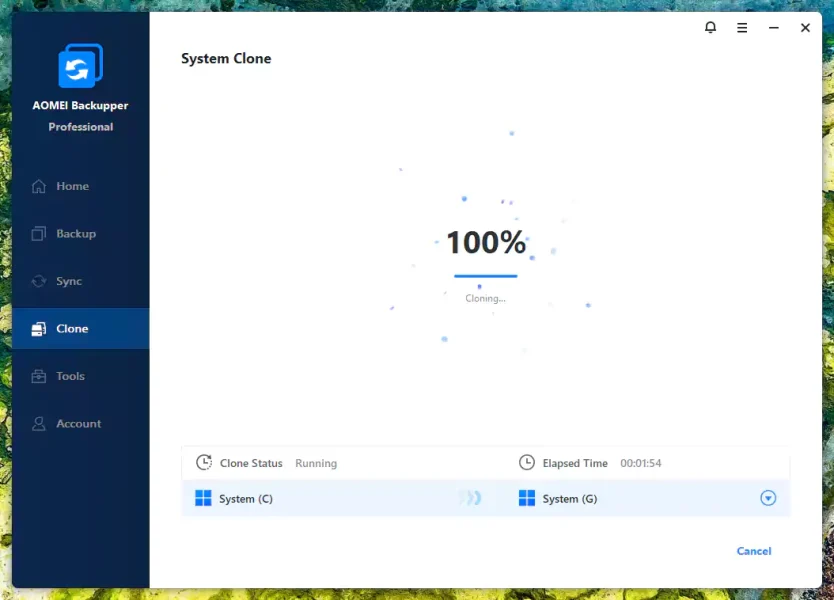
Task: Click the highlighted Clone sidebar icon
Action: (41, 328)
